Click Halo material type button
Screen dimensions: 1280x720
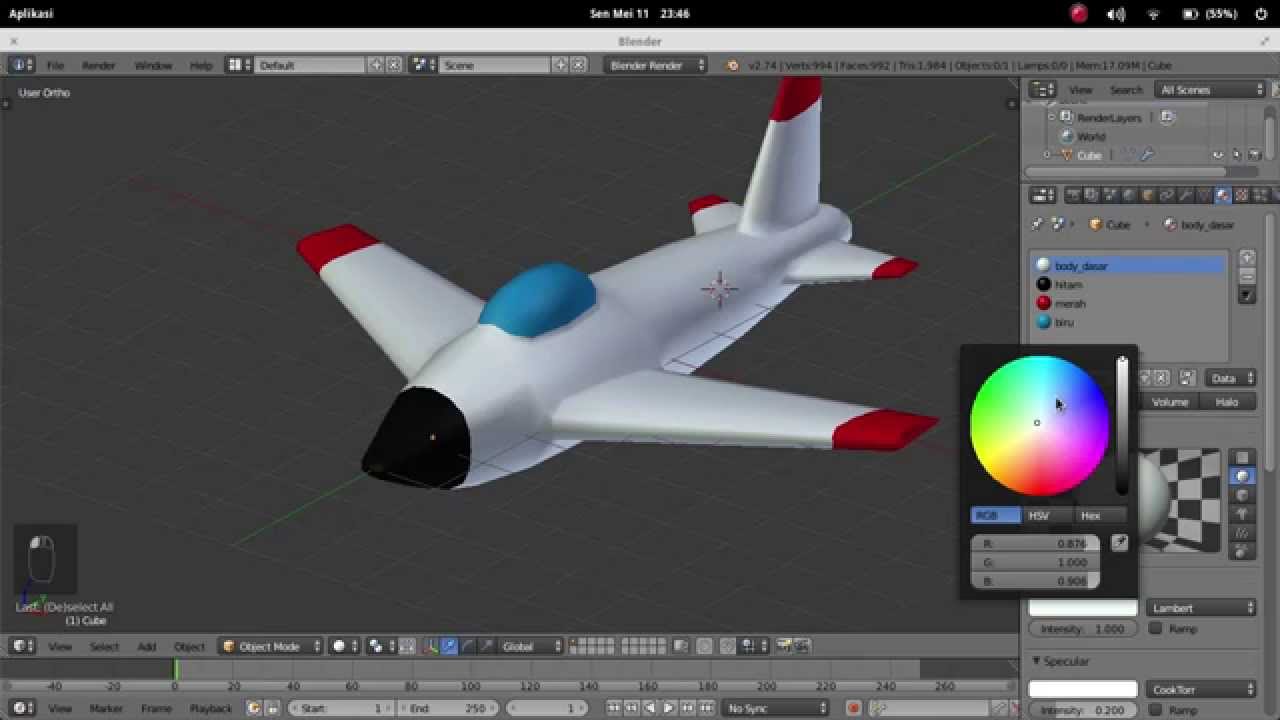pyautogui.click(x=1227, y=402)
